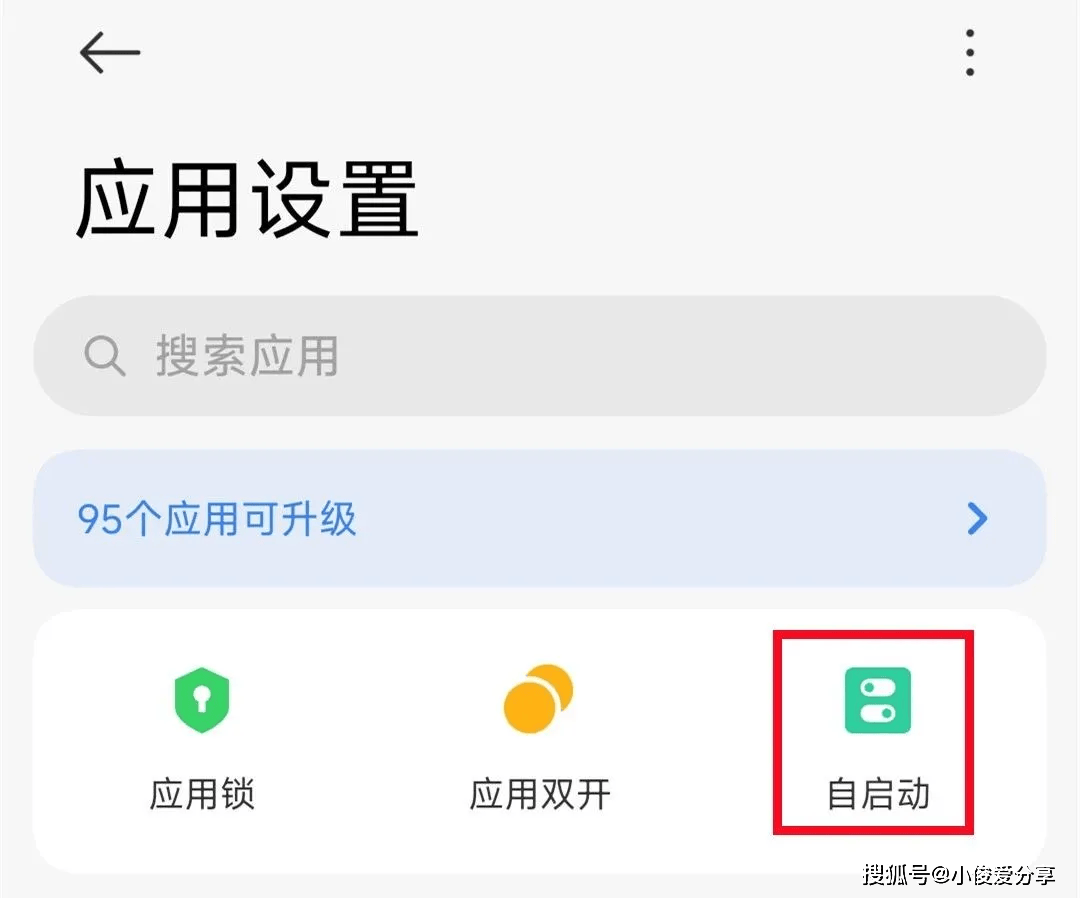This screenshot has width=1080, height=898.
Task: Open the 95个应用可升级 link
Action: [216, 519]
